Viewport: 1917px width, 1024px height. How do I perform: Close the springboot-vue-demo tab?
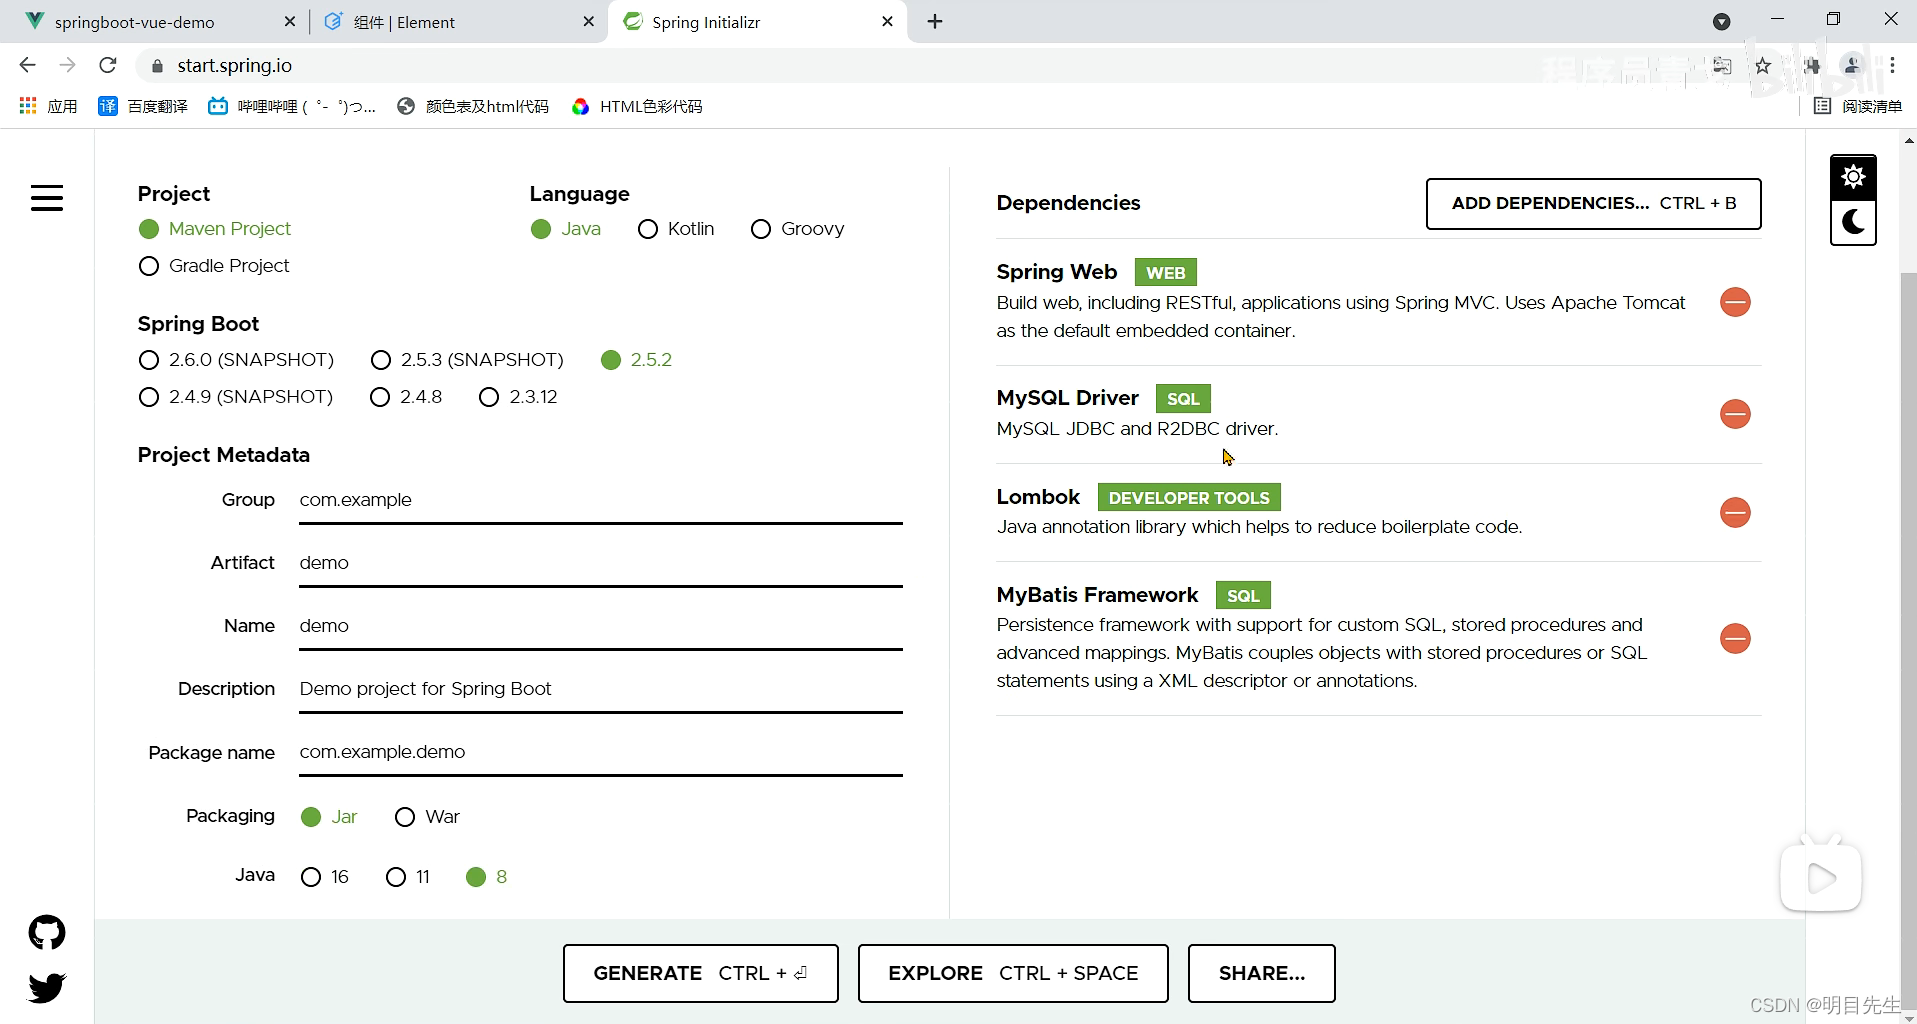click(290, 22)
